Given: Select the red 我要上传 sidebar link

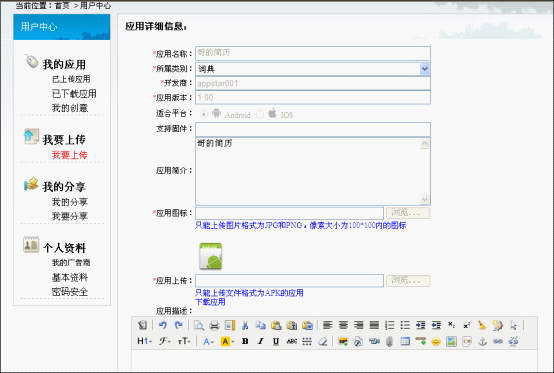Looking at the screenshot, I should [70, 155].
